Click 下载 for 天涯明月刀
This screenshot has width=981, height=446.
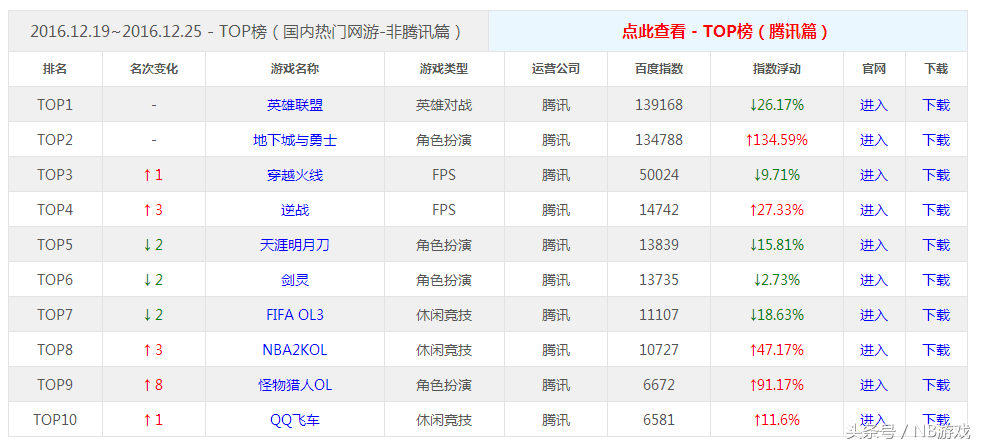click(936, 245)
